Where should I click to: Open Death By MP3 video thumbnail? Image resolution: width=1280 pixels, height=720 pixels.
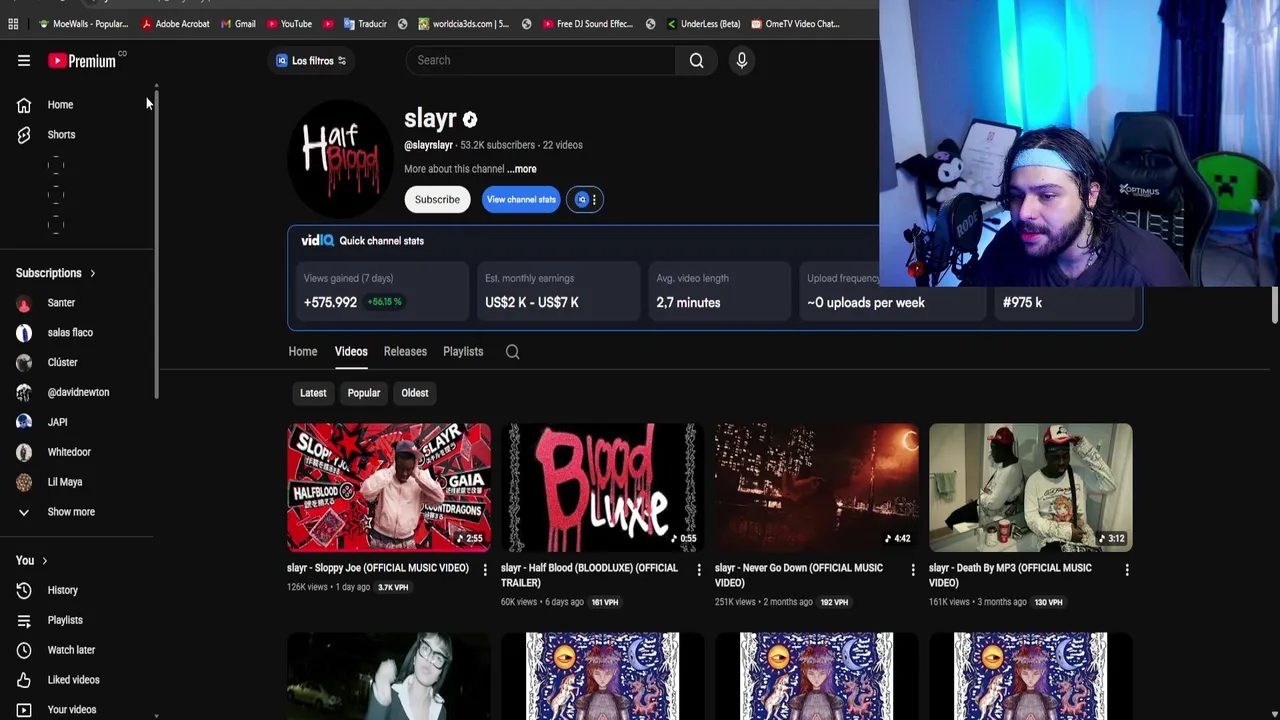pyautogui.click(x=1031, y=487)
